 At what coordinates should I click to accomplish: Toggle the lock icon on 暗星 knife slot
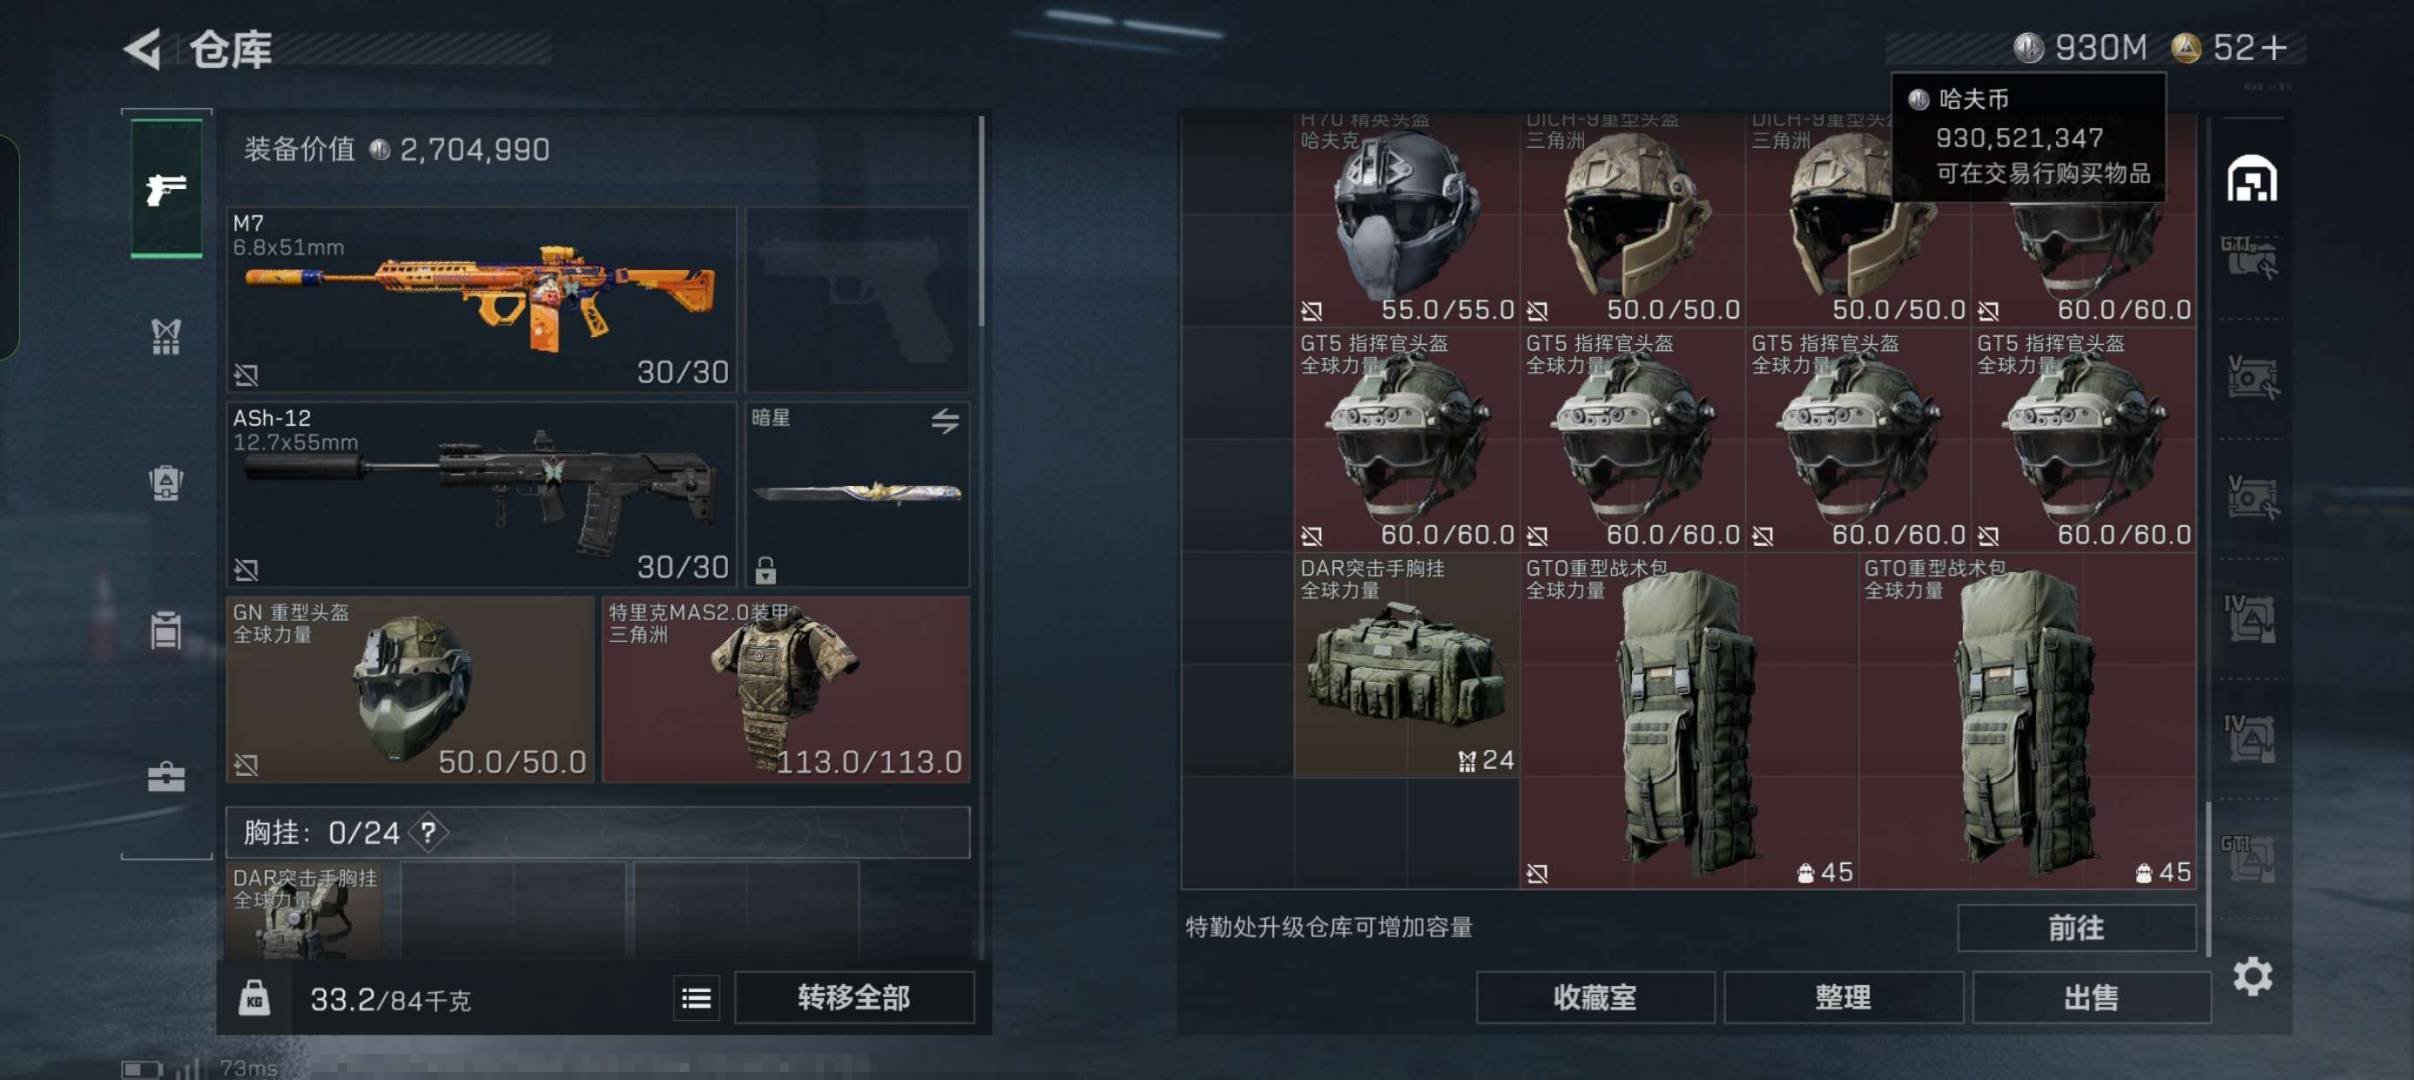(766, 570)
